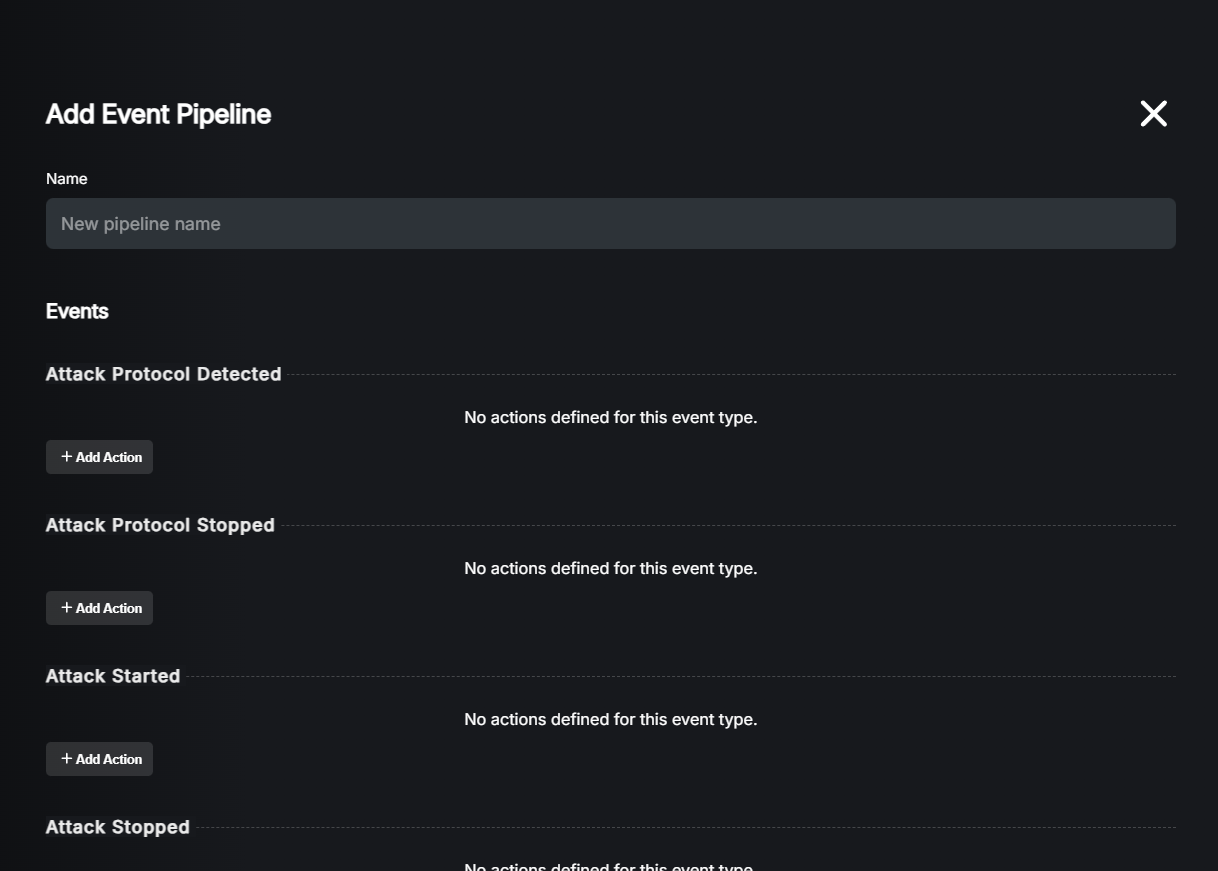The image size is (1218, 871).
Task: Add an action for Attack Started events
Action: [99, 758]
